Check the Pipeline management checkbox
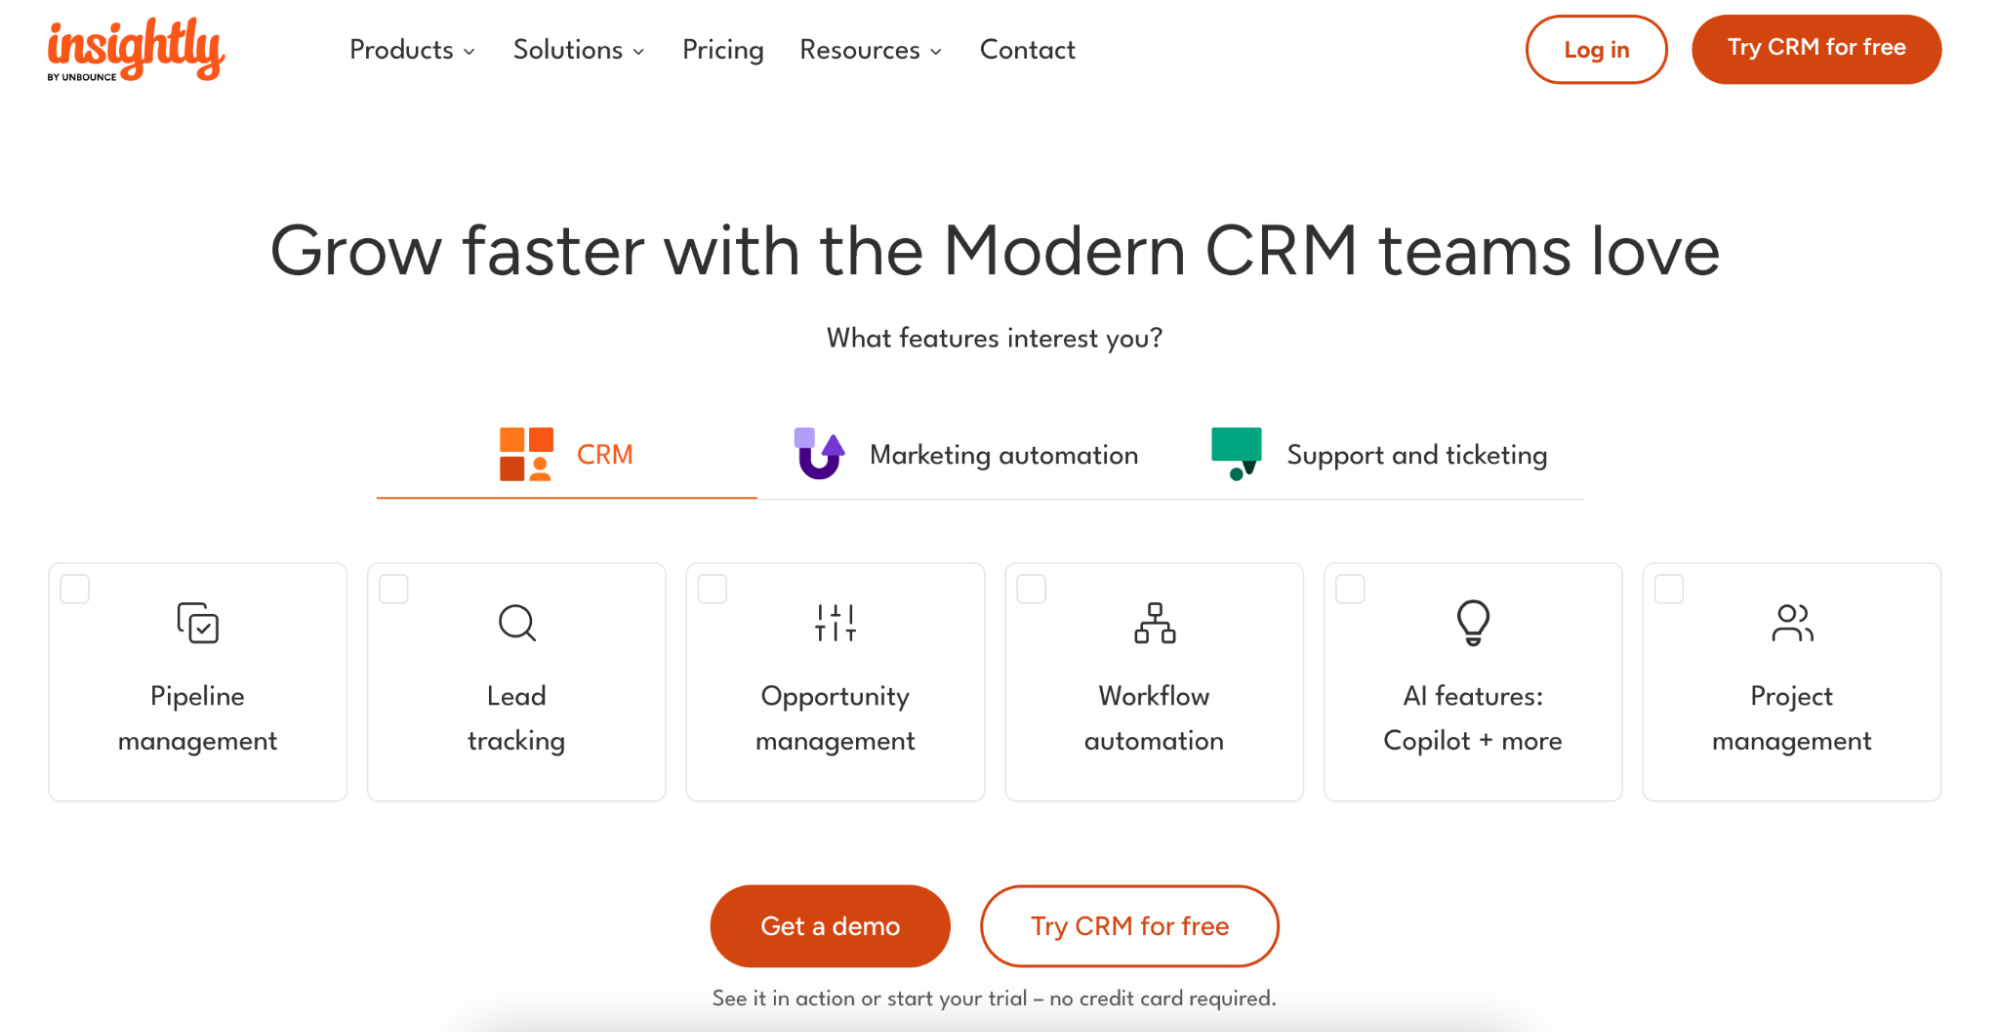This screenshot has width=1999, height=1032. point(75,589)
